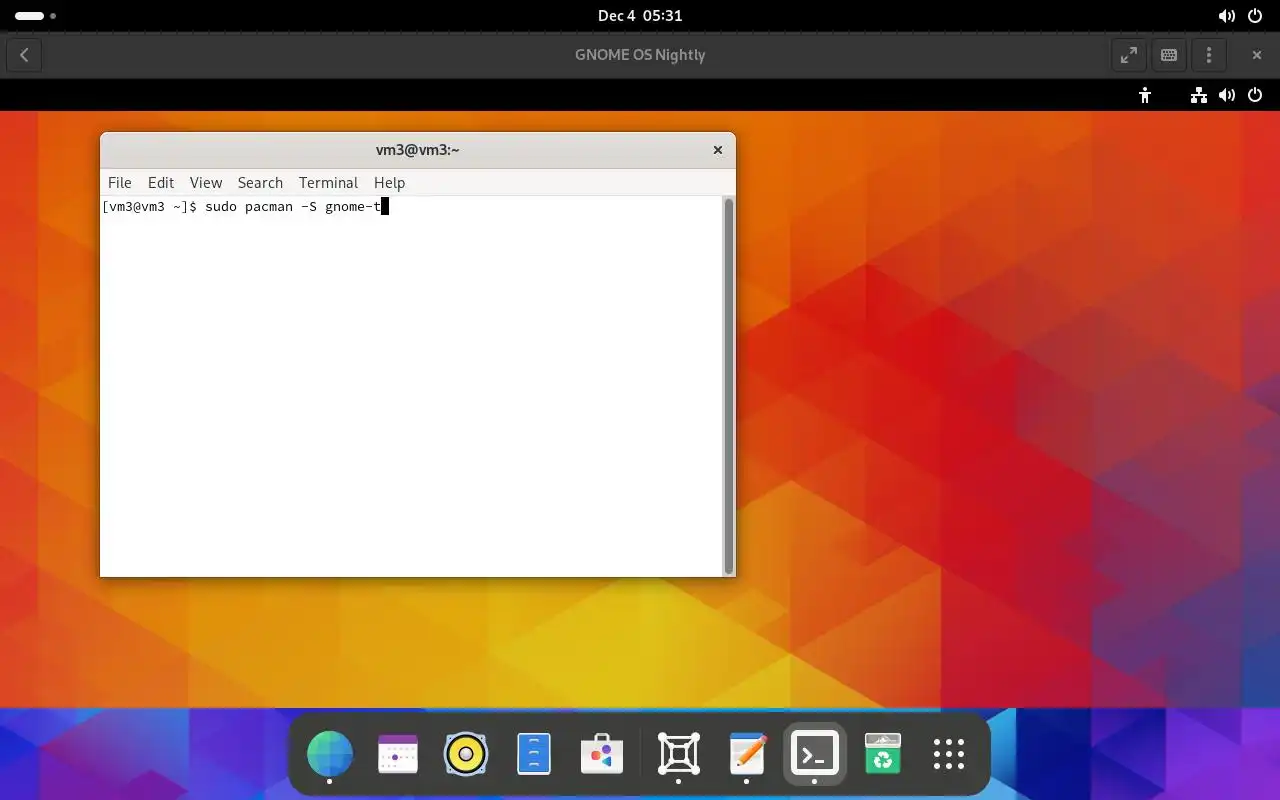Switch to the Terminal dock icon

coord(815,754)
